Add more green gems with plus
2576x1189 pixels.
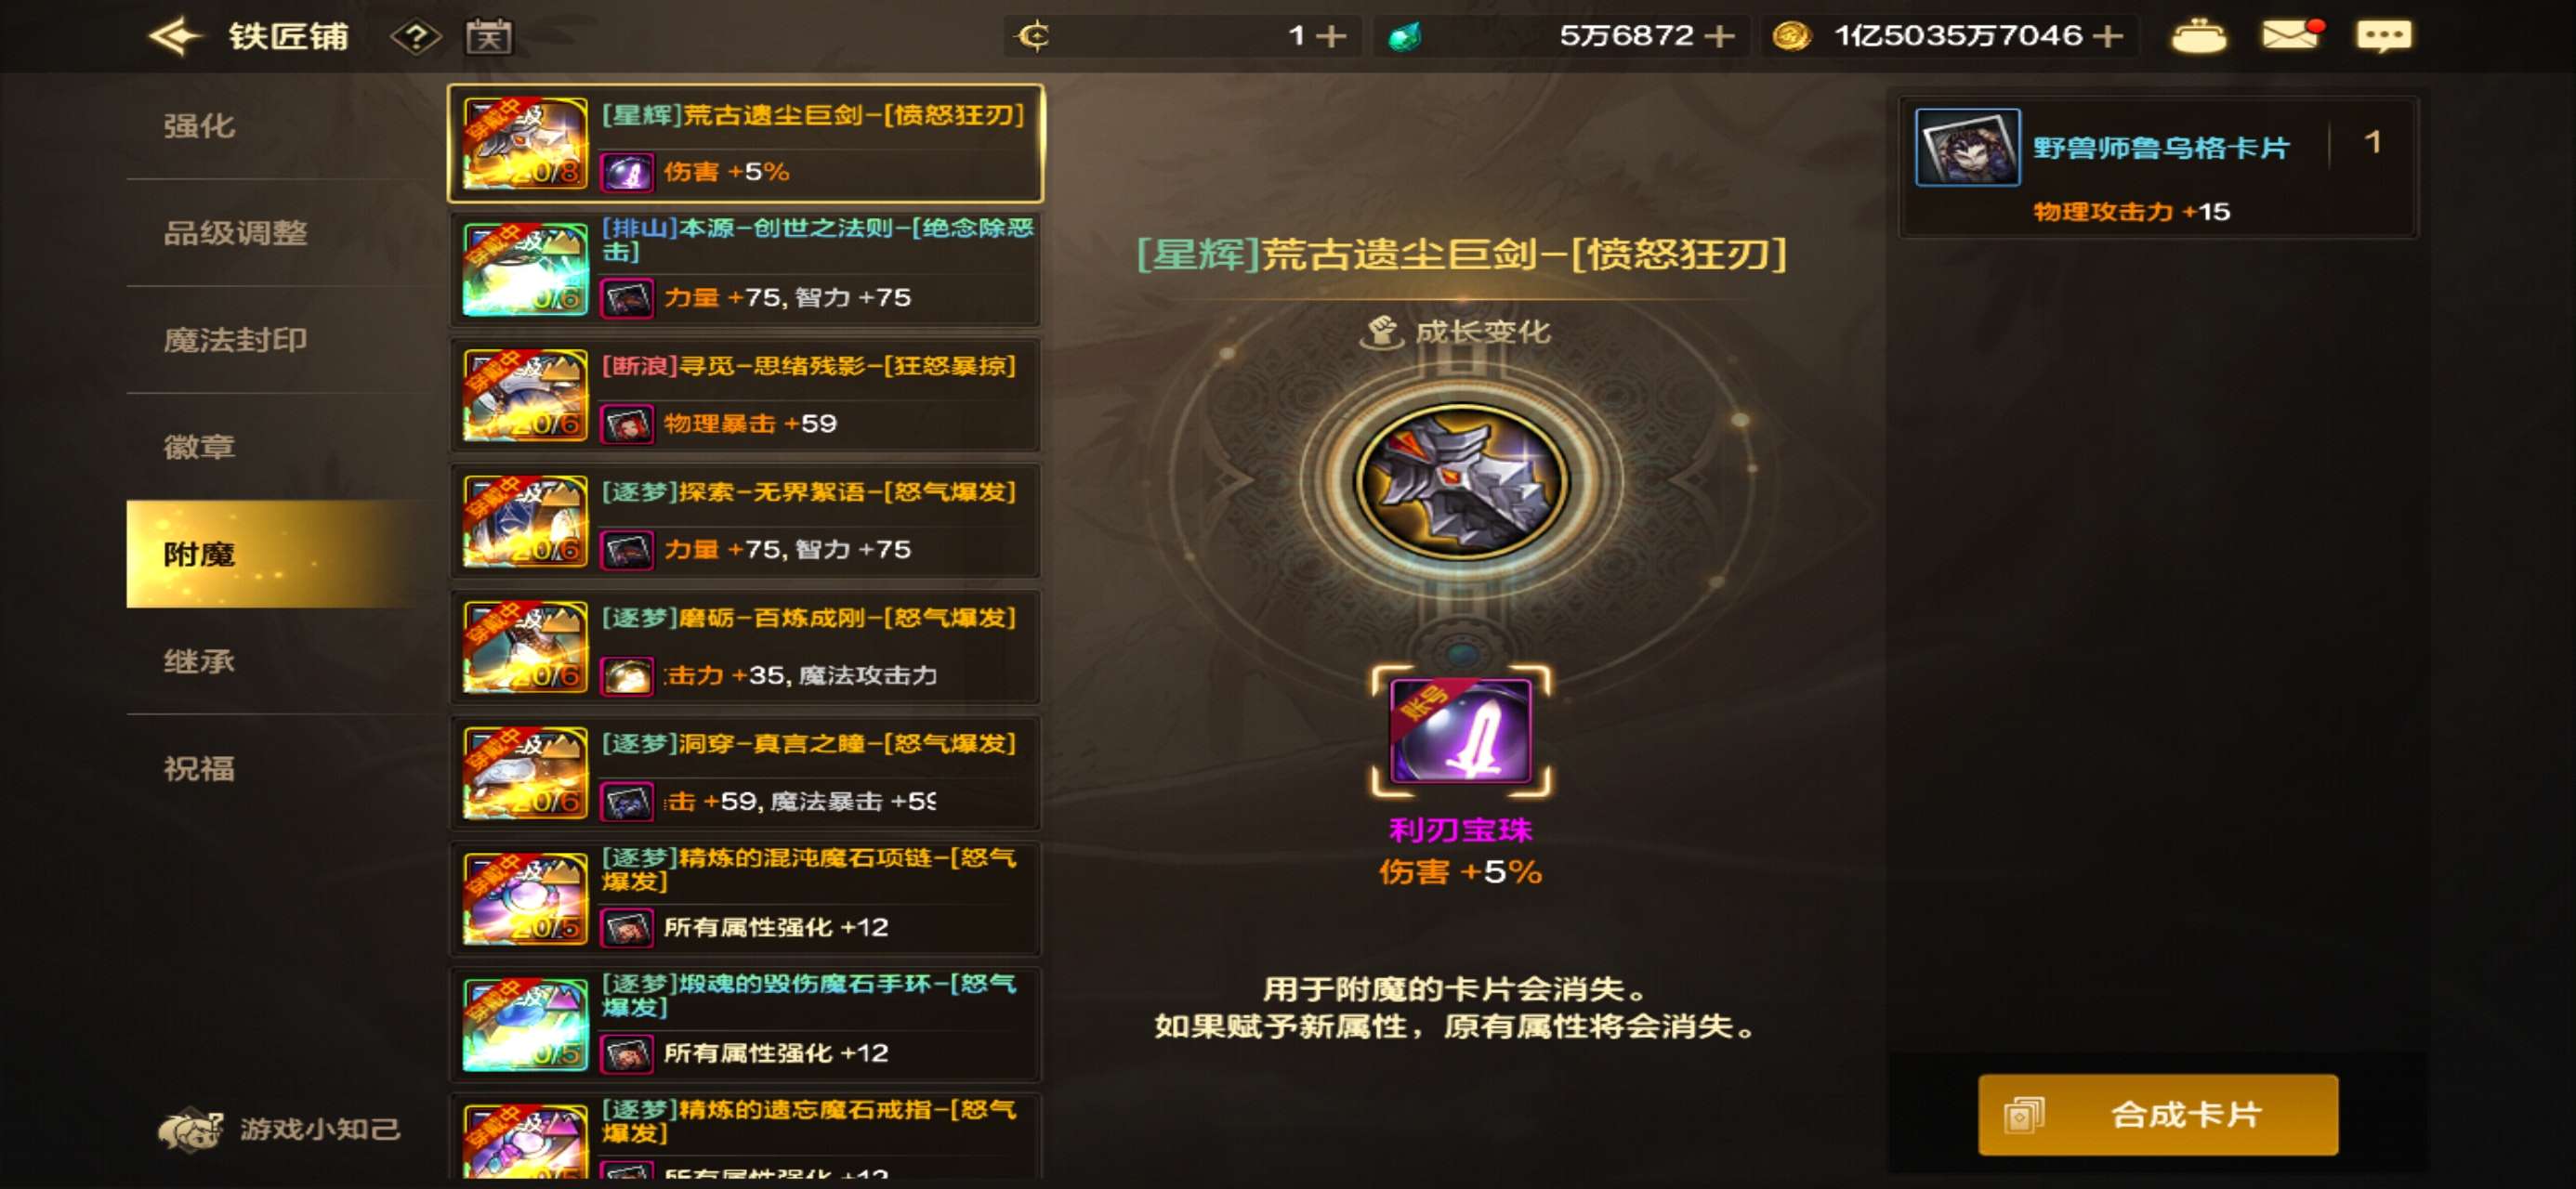tap(1719, 36)
